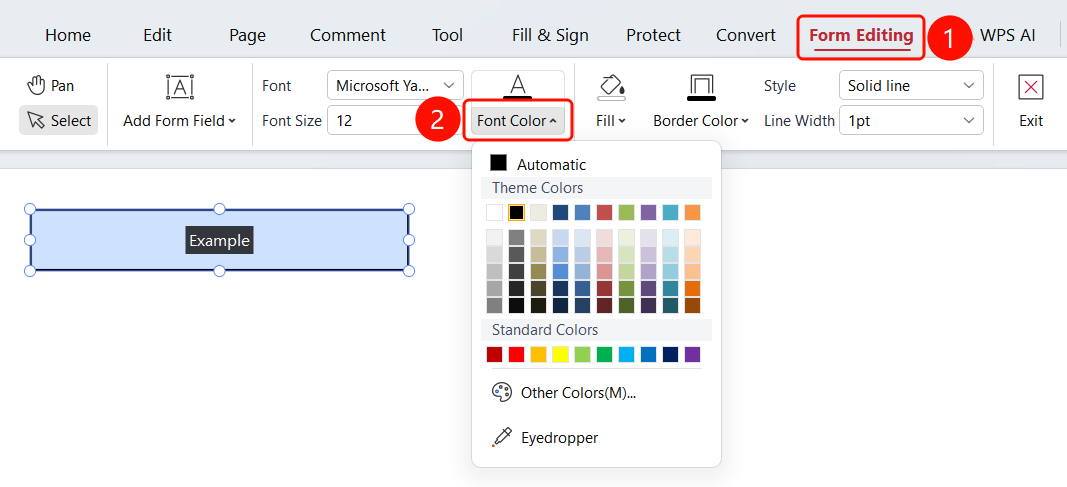Click the Fill paint bucket icon
1067x487 pixels.
click(x=611, y=87)
